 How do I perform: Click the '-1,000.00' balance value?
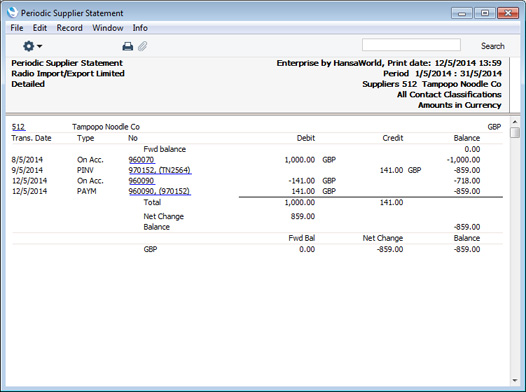tap(463, 160)
